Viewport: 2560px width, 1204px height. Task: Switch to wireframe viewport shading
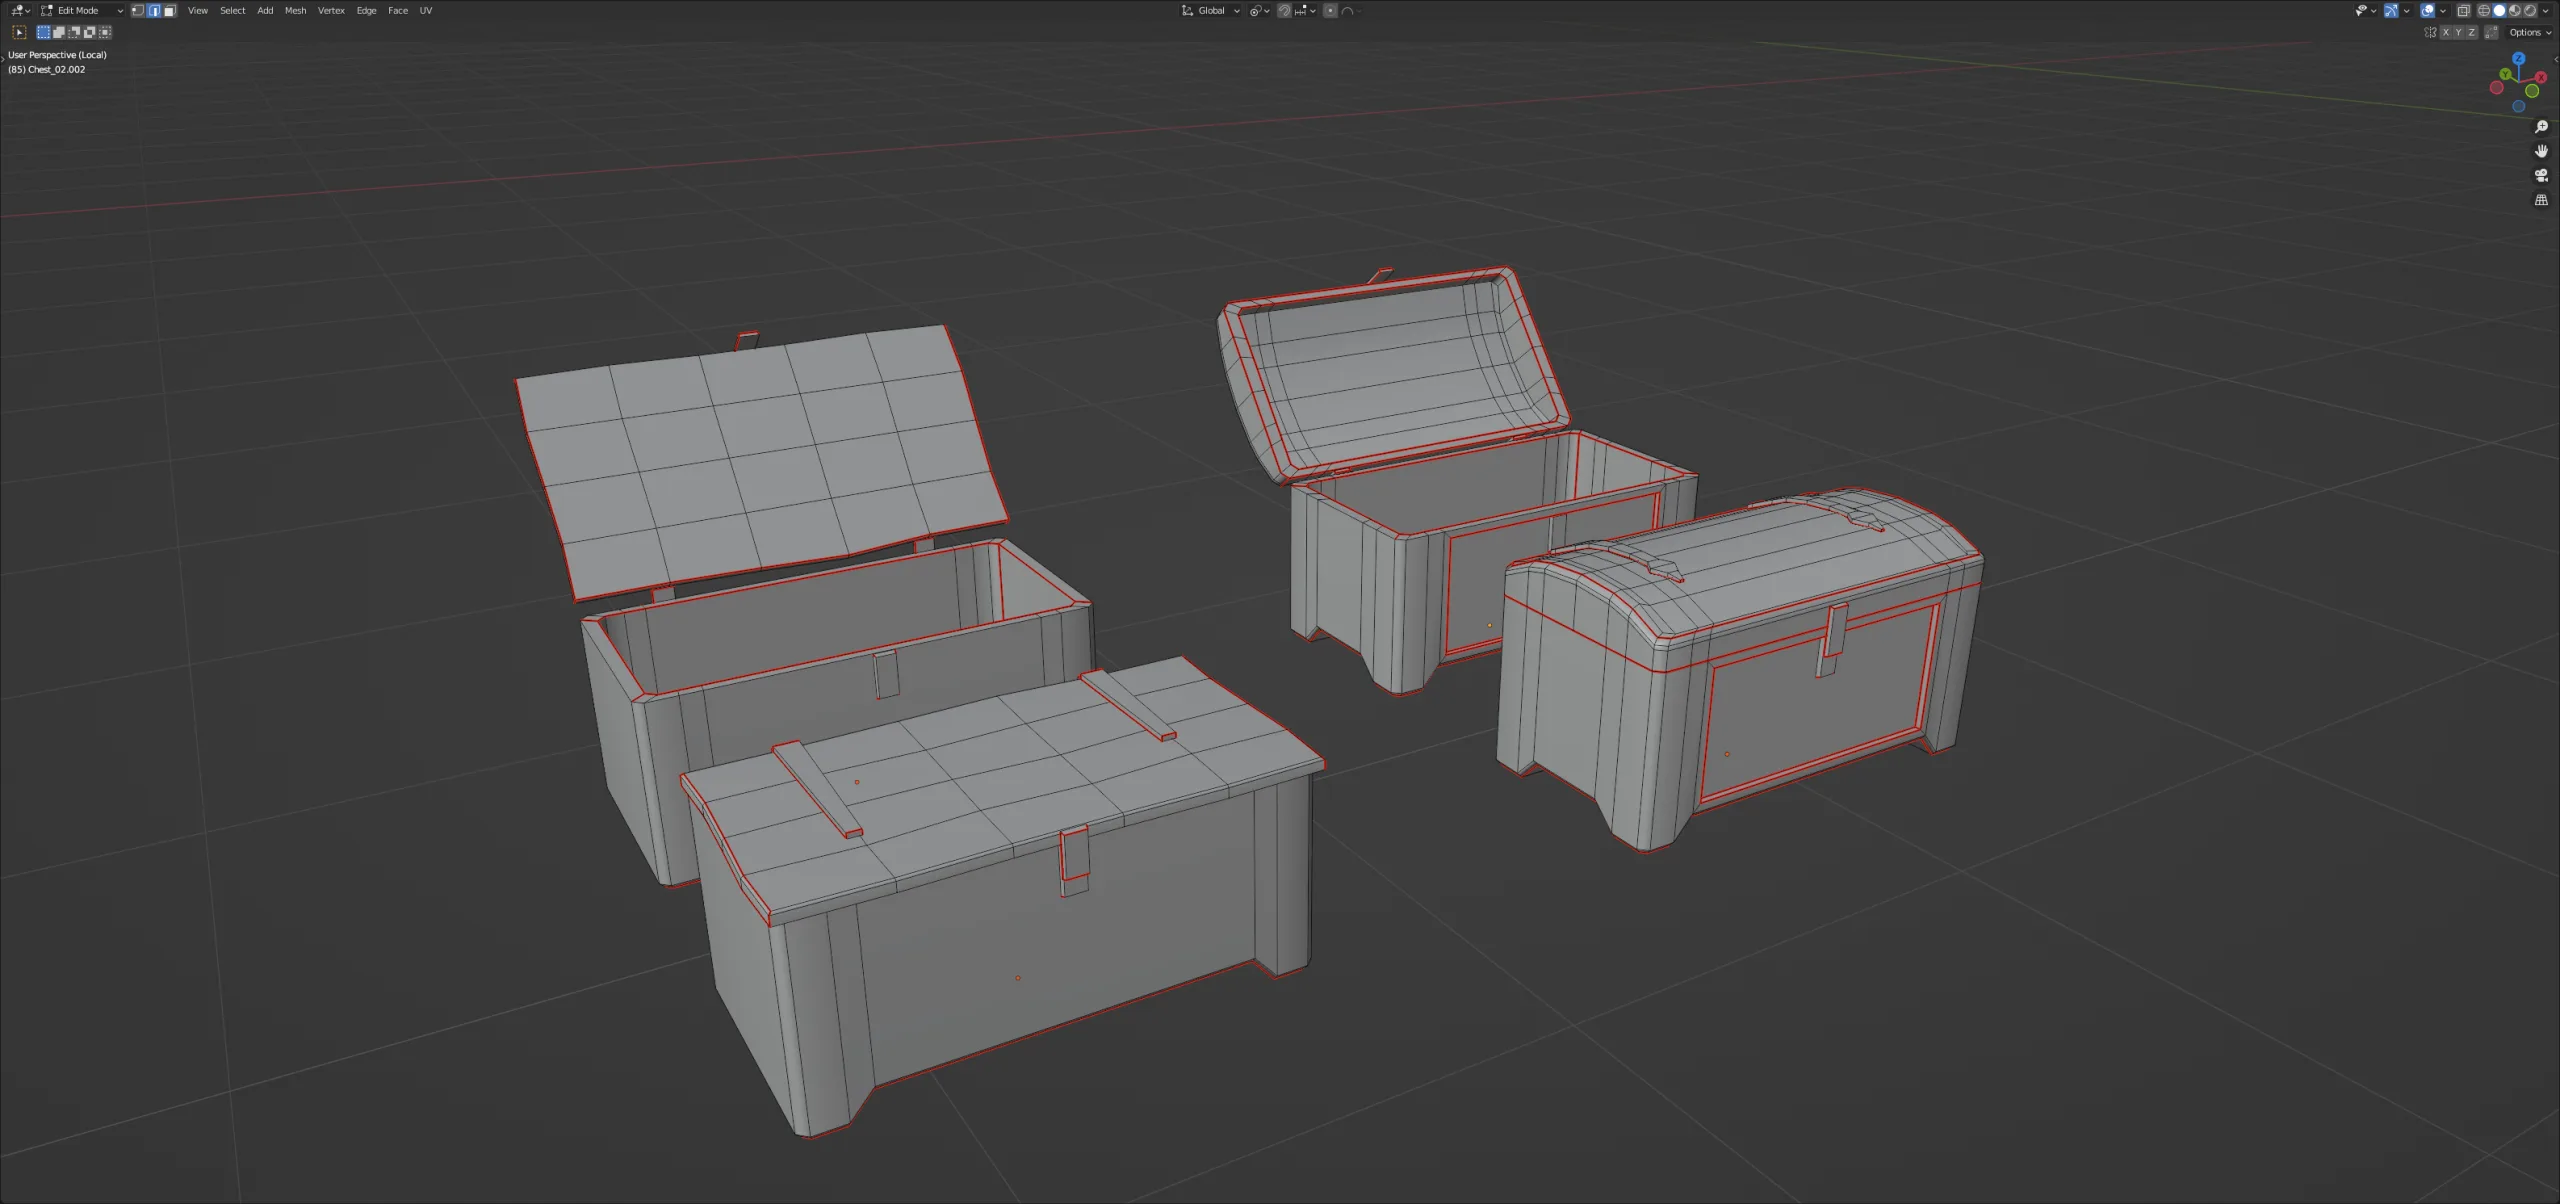2484,11
